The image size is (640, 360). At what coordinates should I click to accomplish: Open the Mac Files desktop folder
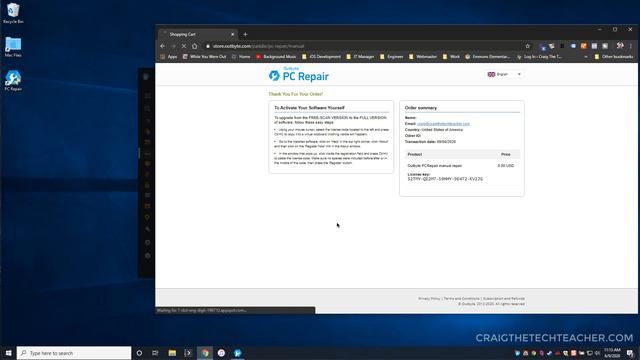(13, 47)
